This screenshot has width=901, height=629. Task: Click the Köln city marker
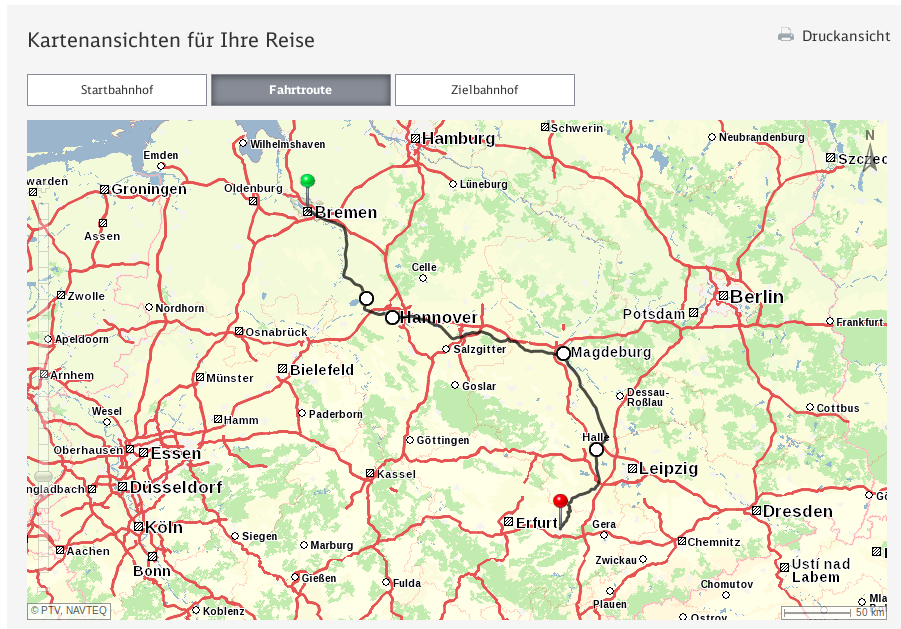click(138, 527)
